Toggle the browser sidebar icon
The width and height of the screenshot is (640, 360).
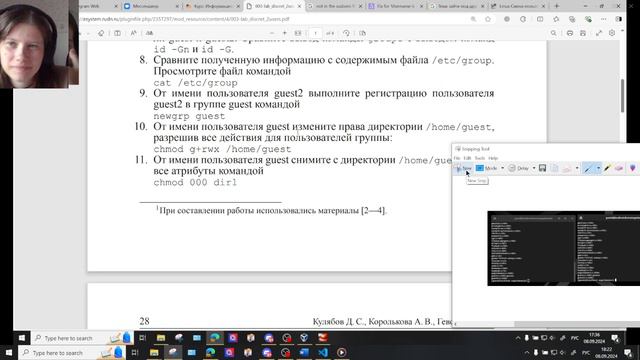619,19
